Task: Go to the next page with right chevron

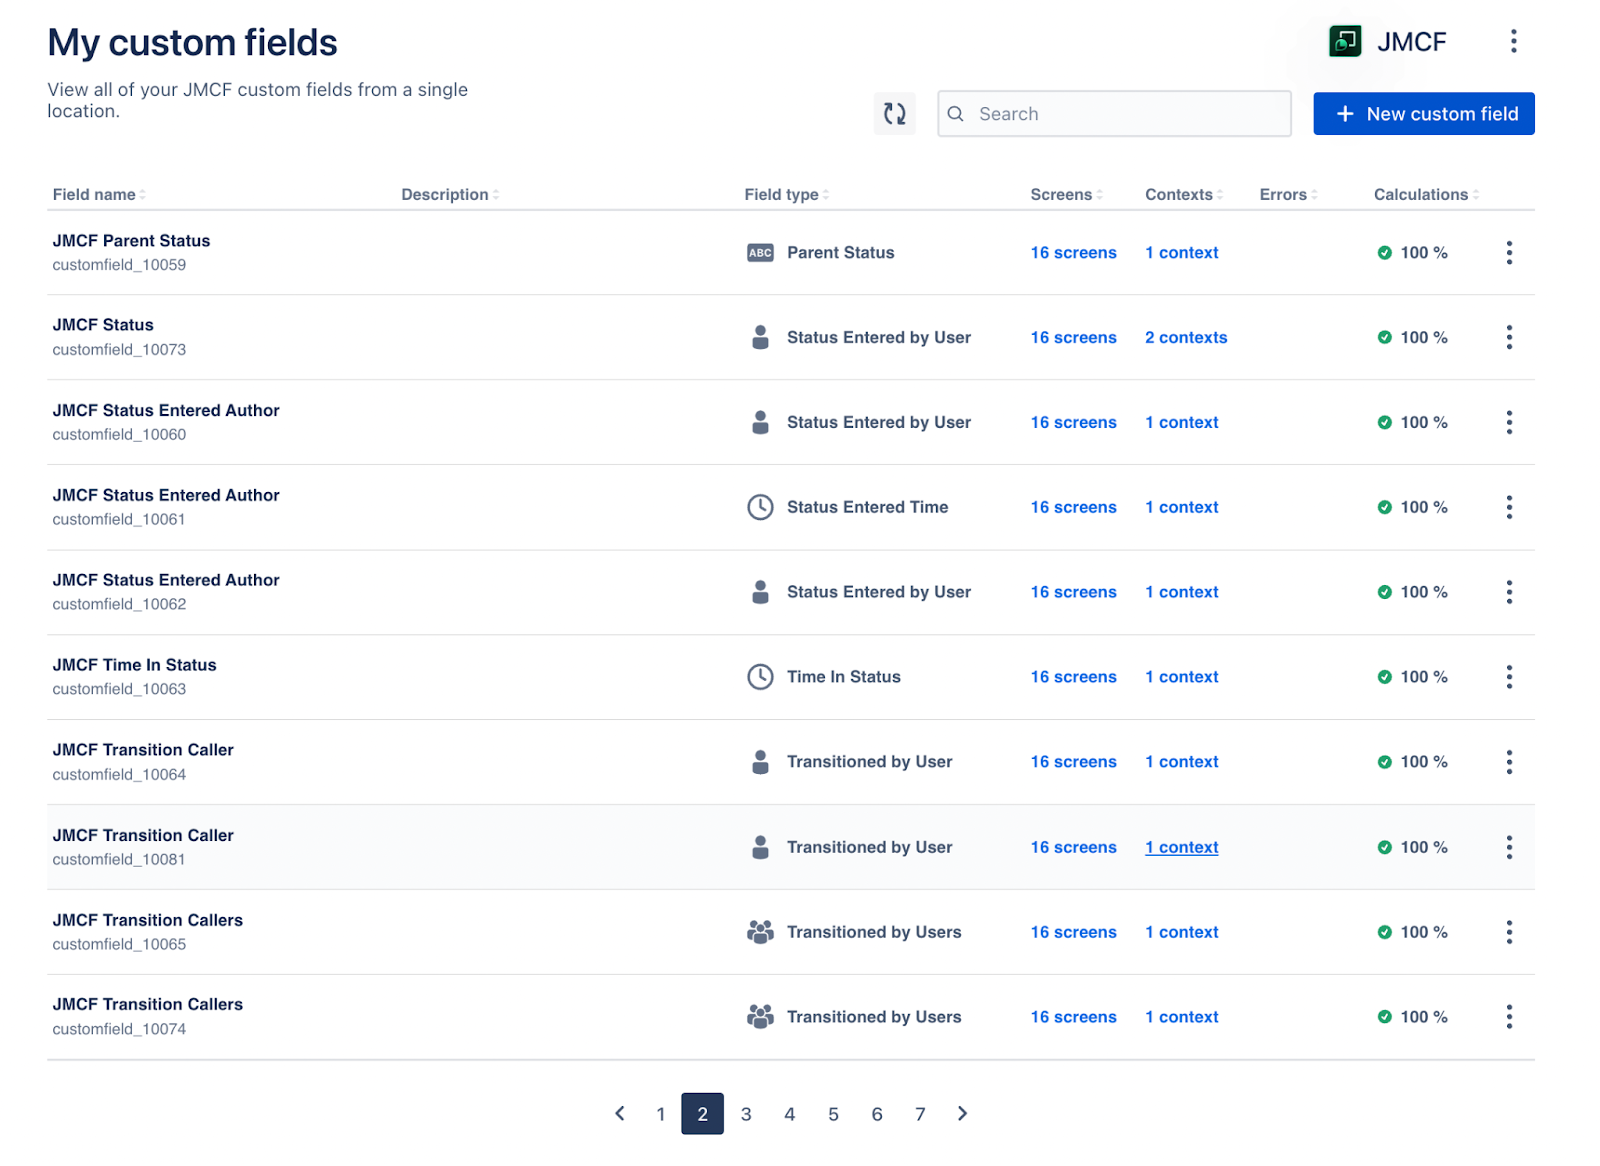Action: point(962,1114)
